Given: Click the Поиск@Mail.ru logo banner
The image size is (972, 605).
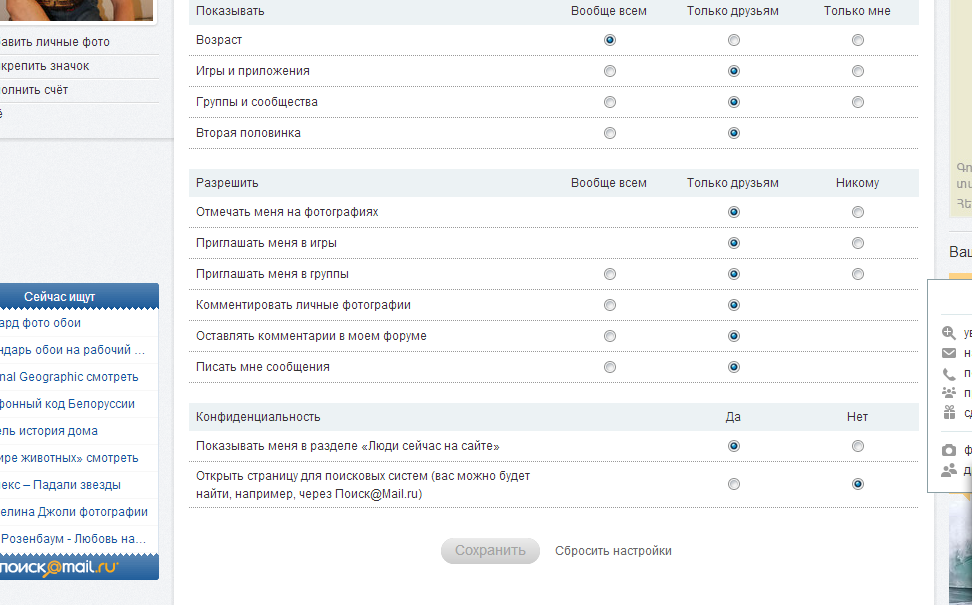Looking at the screenshot, I should pyautogui.click(x=62, y=567).
